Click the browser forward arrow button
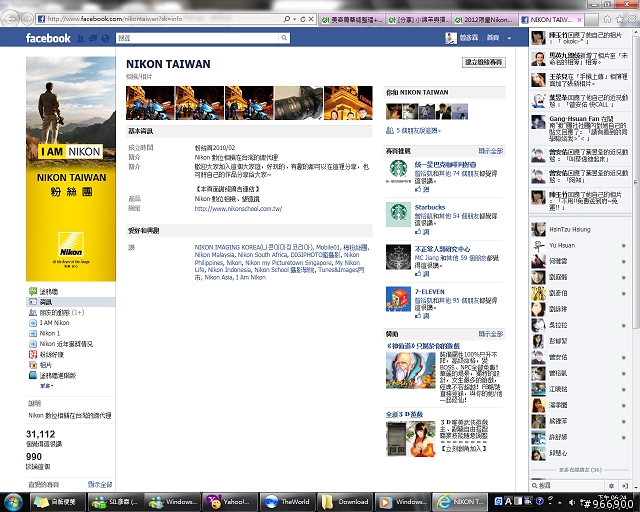The height and width of the screenshot is (512, 640). [28, 19]
